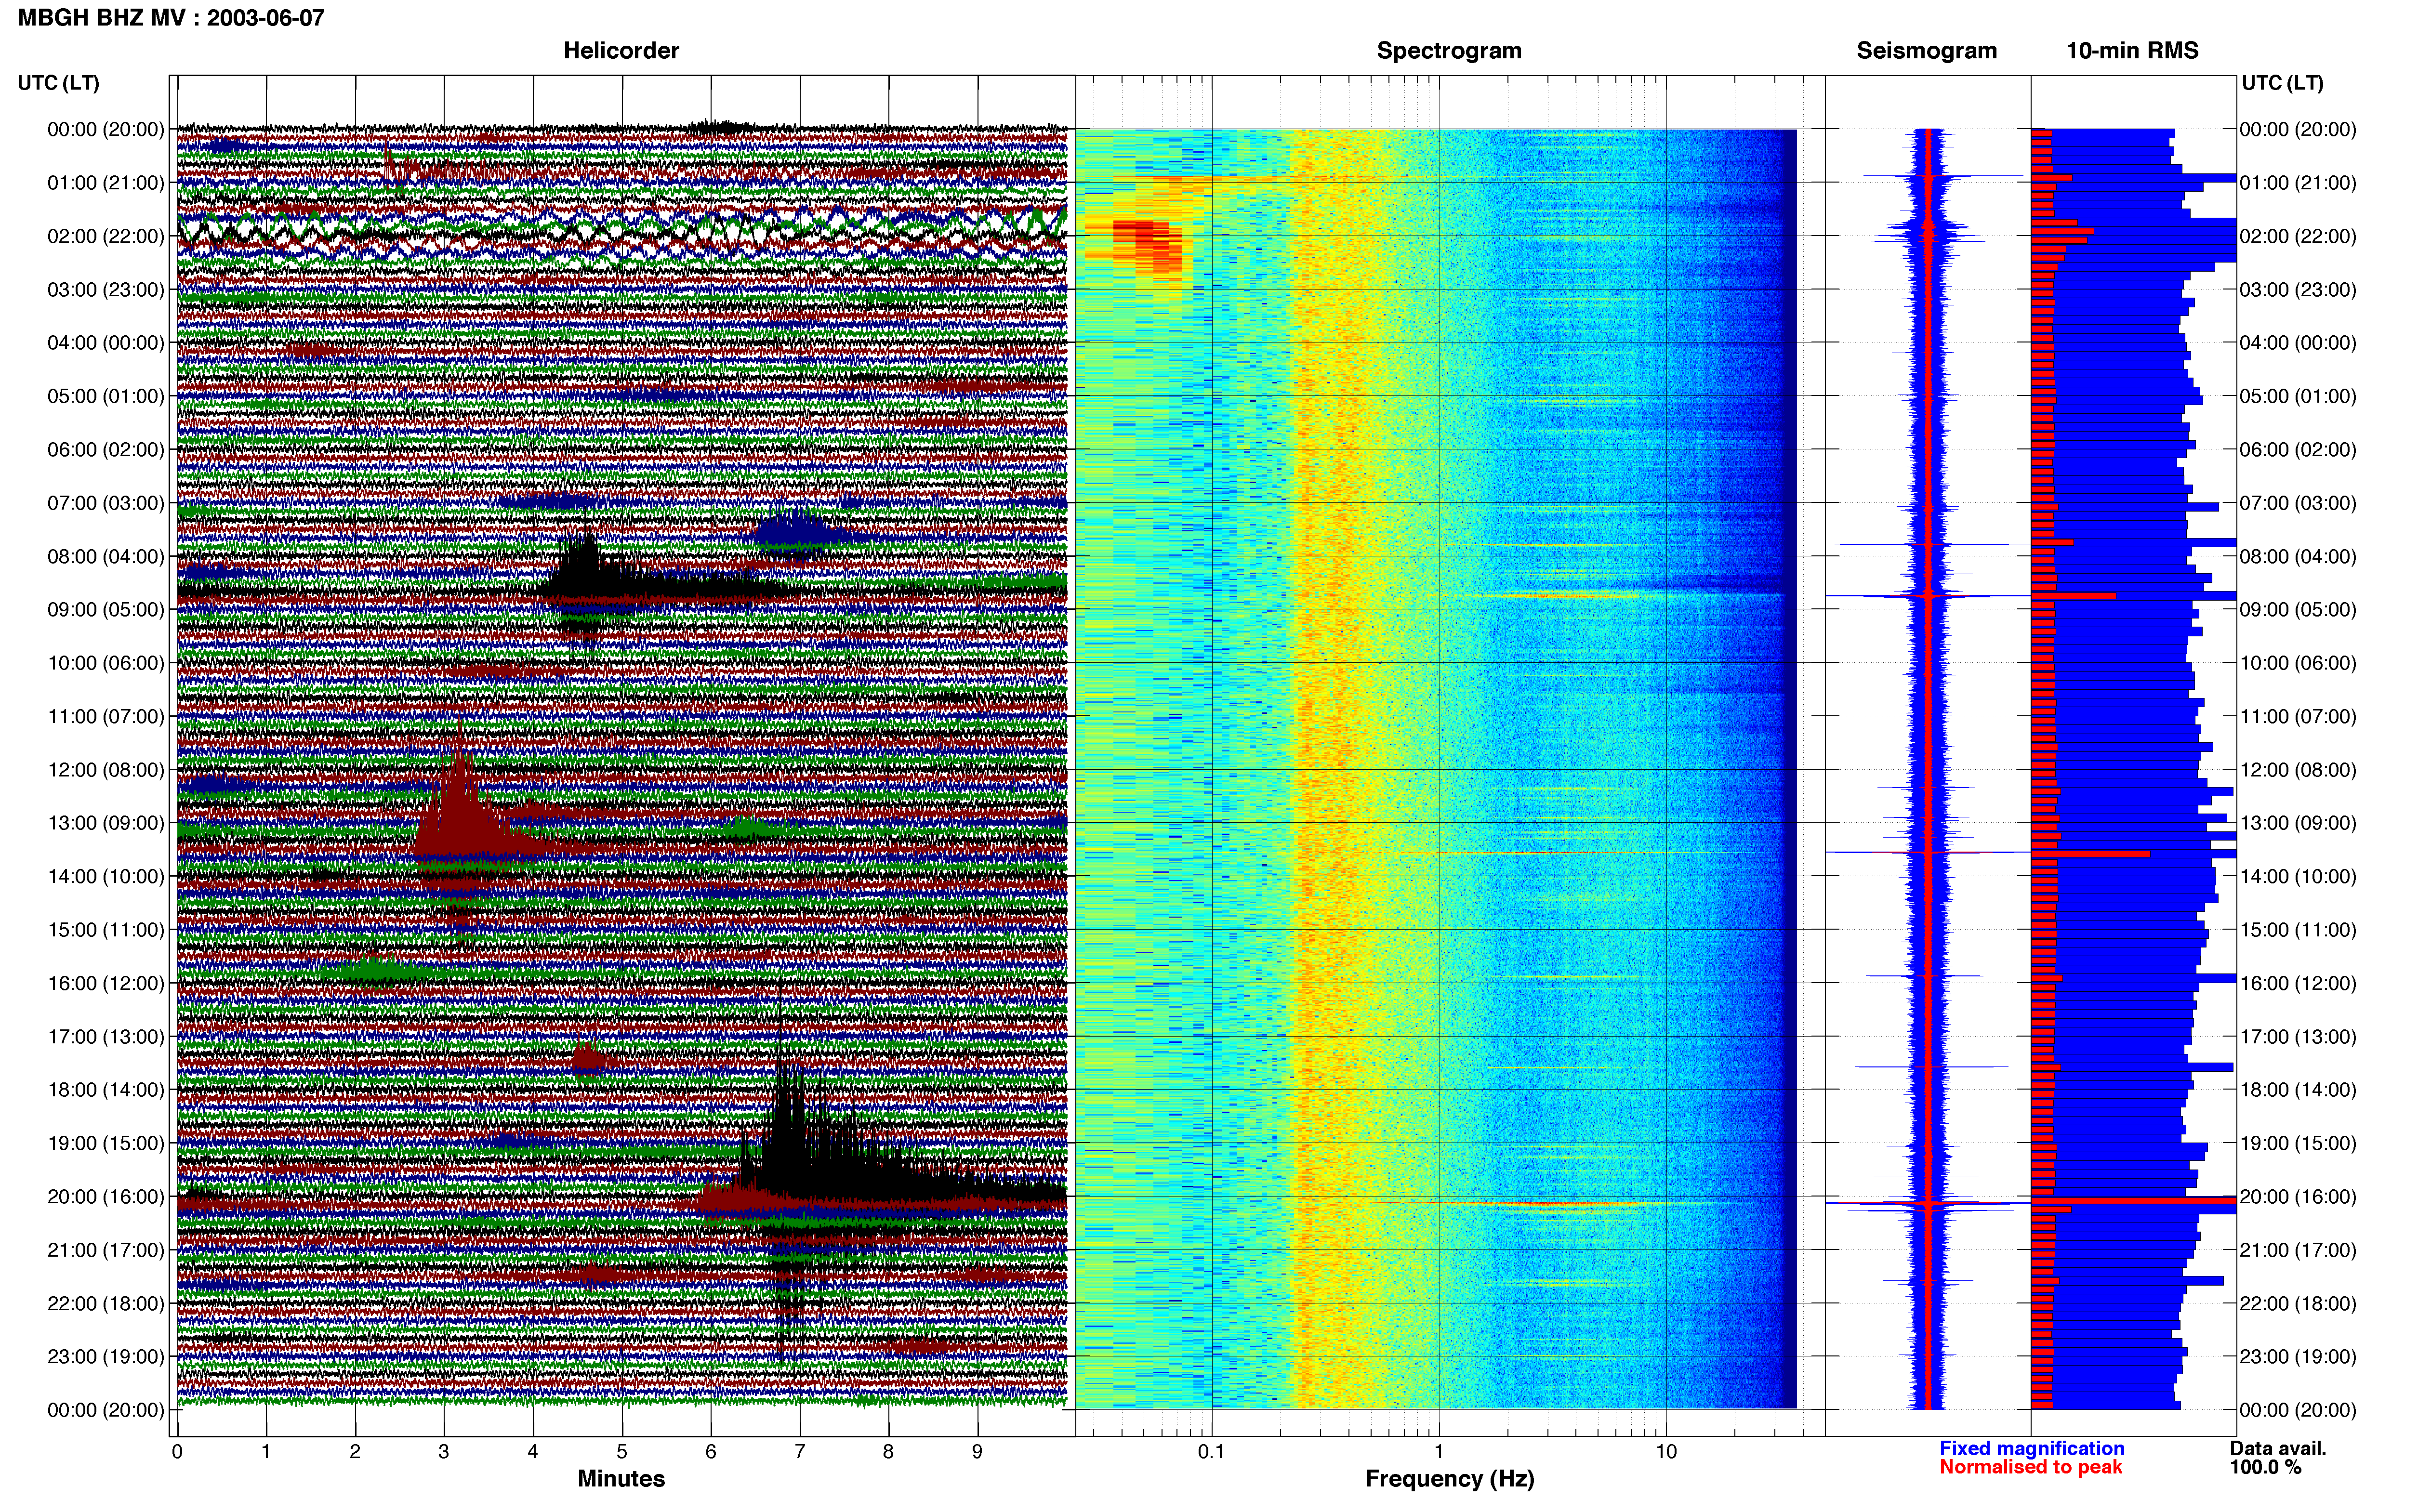
Task: Click the 'Frequency (Hz)' x-axis label
Action: coord(1449,1479)
